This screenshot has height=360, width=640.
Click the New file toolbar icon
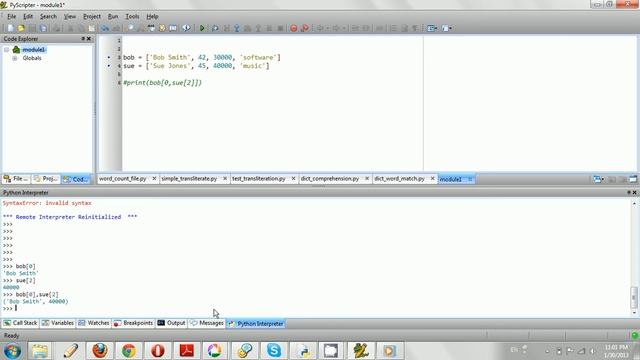pos(10,28)
